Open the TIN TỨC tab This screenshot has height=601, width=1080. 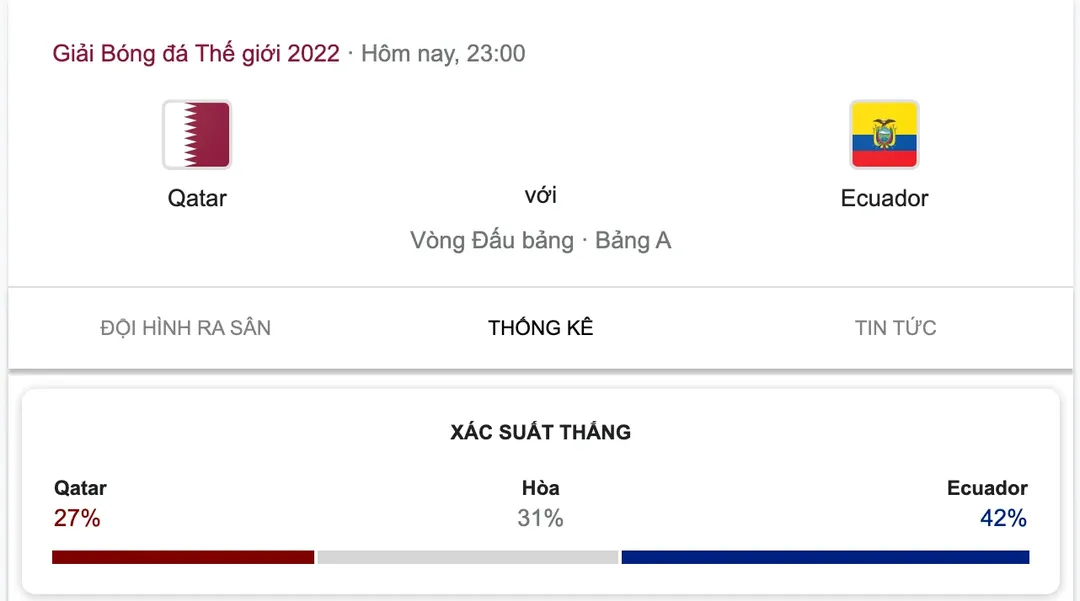895,328
